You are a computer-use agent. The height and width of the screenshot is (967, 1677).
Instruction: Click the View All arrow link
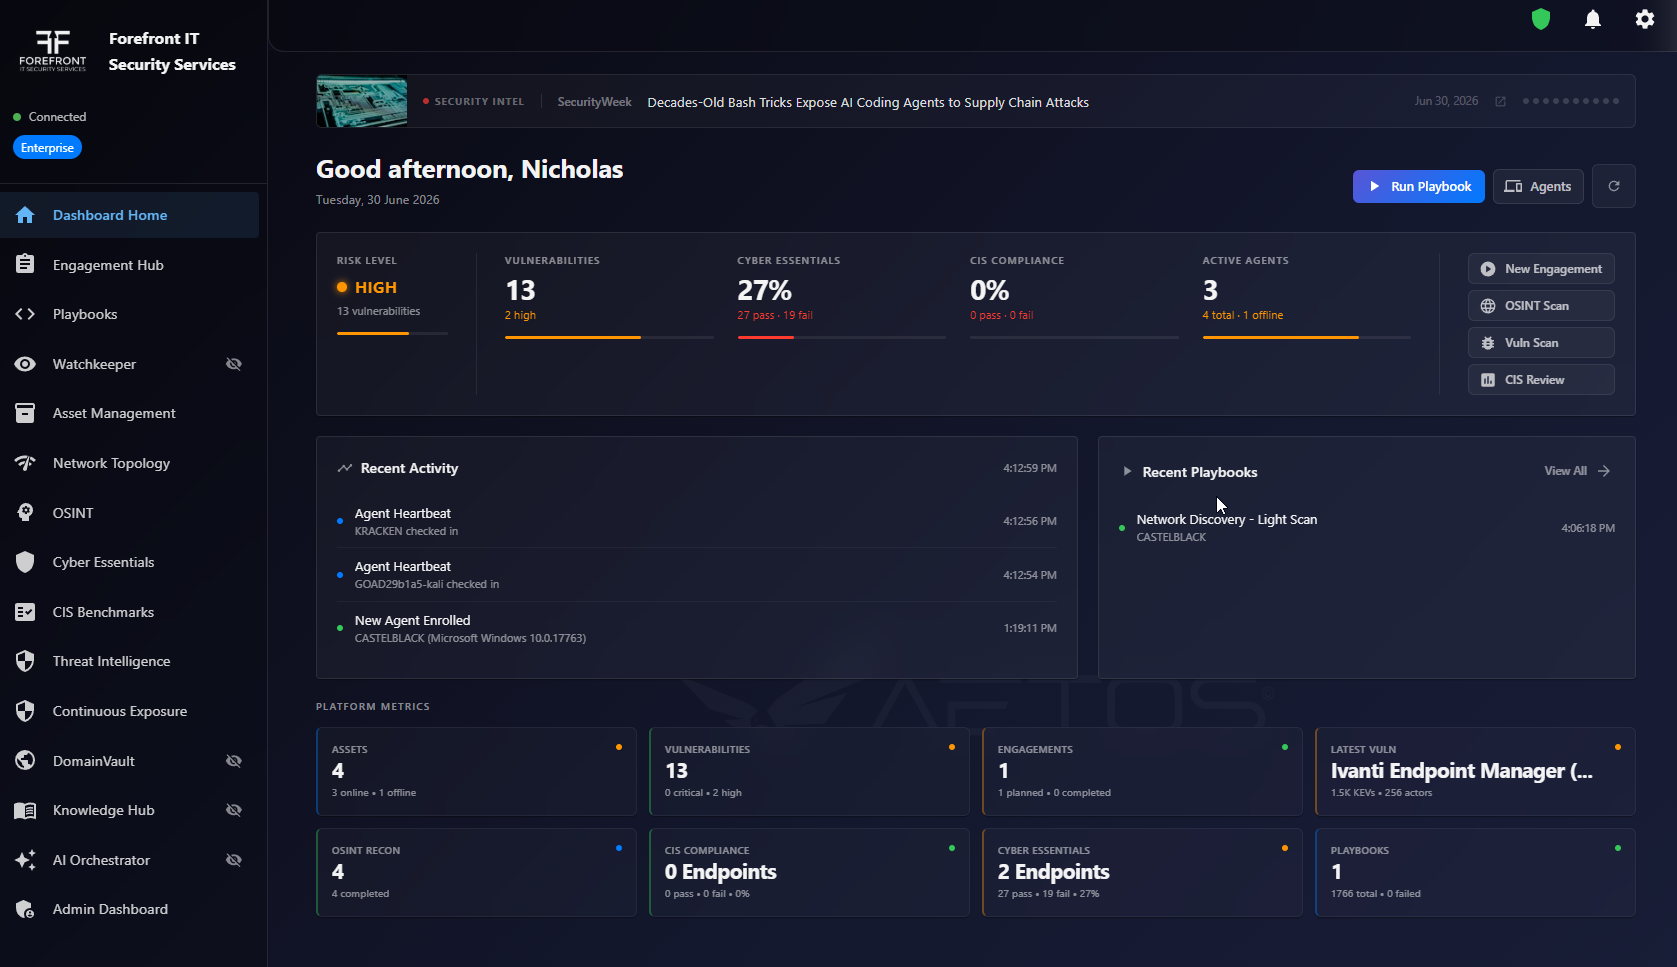click(1577, 471)
